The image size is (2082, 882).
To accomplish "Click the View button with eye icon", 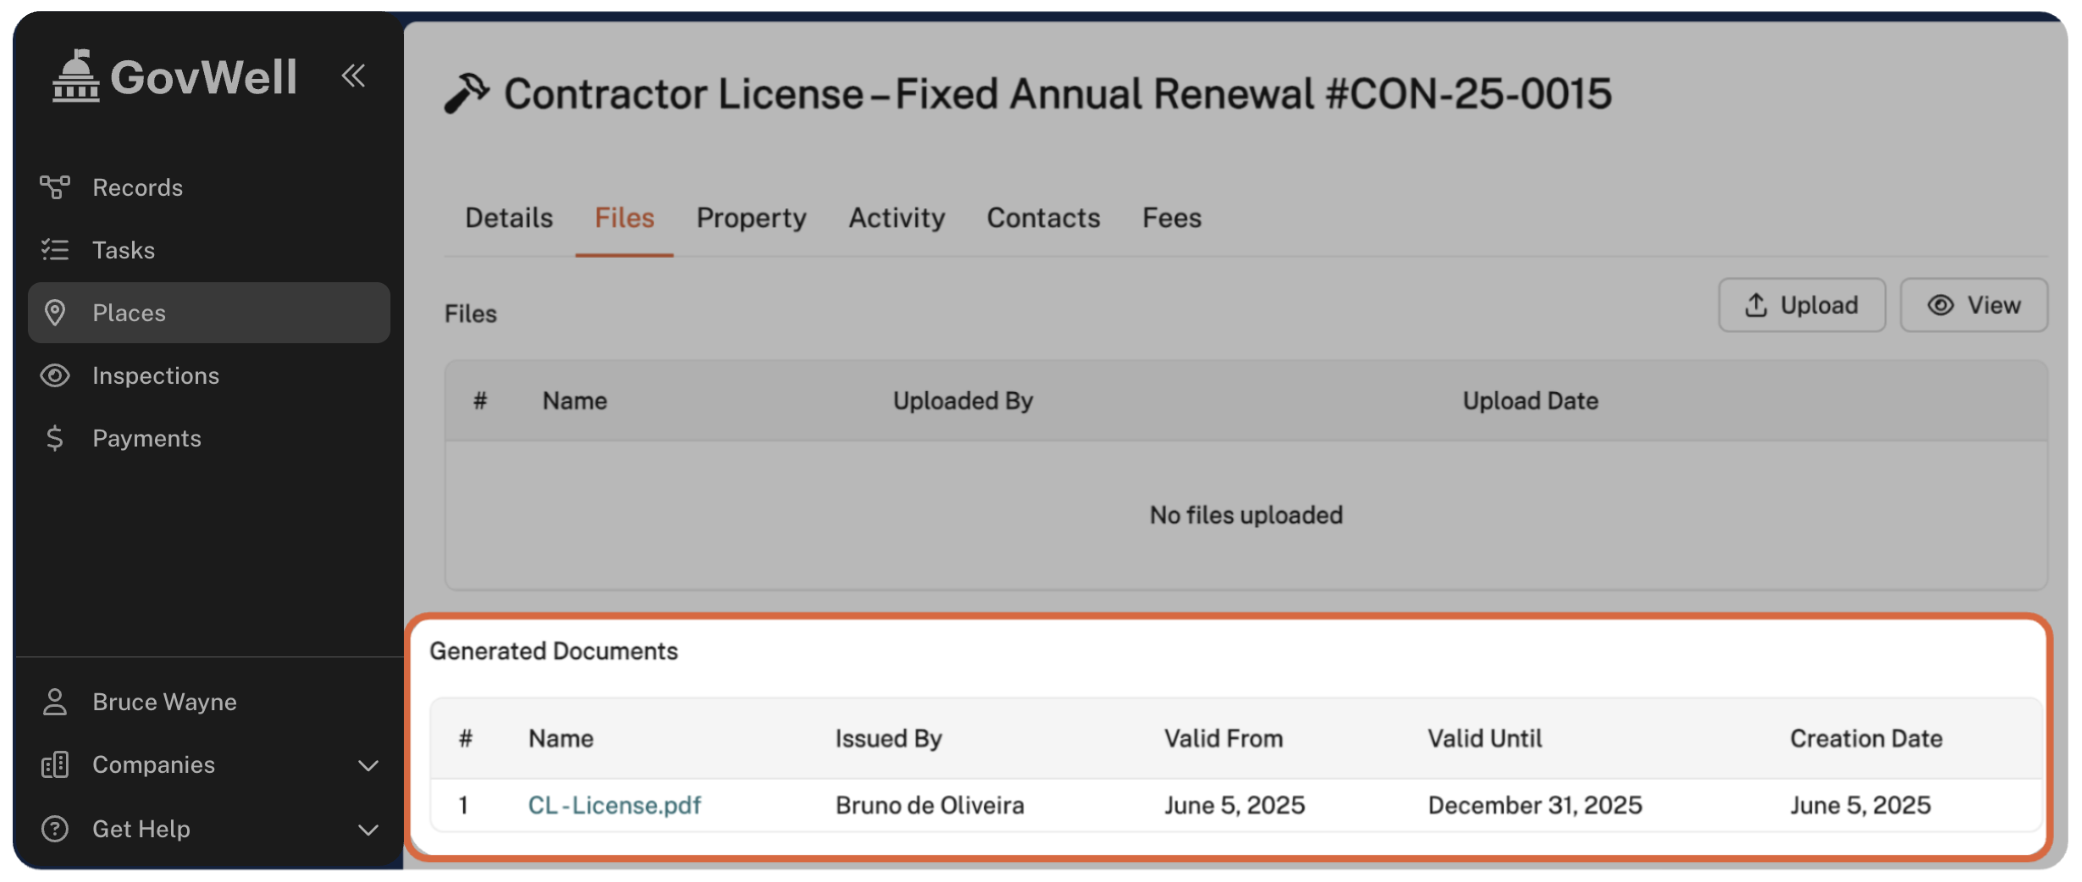I will click(1973, 306).
